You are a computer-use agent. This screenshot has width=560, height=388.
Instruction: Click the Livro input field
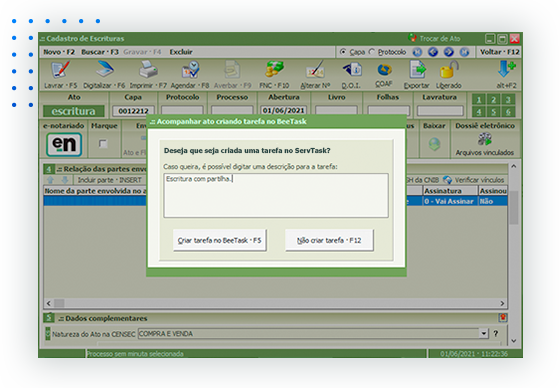[x=336, y=111]
